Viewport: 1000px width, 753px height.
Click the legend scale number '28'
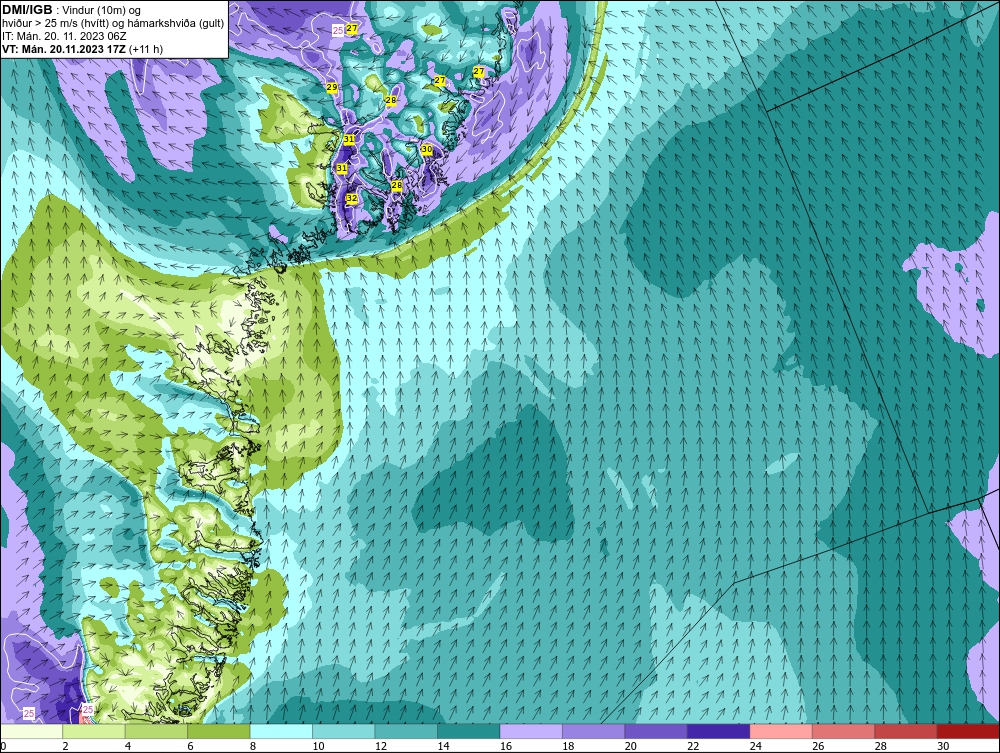[881, 746]
